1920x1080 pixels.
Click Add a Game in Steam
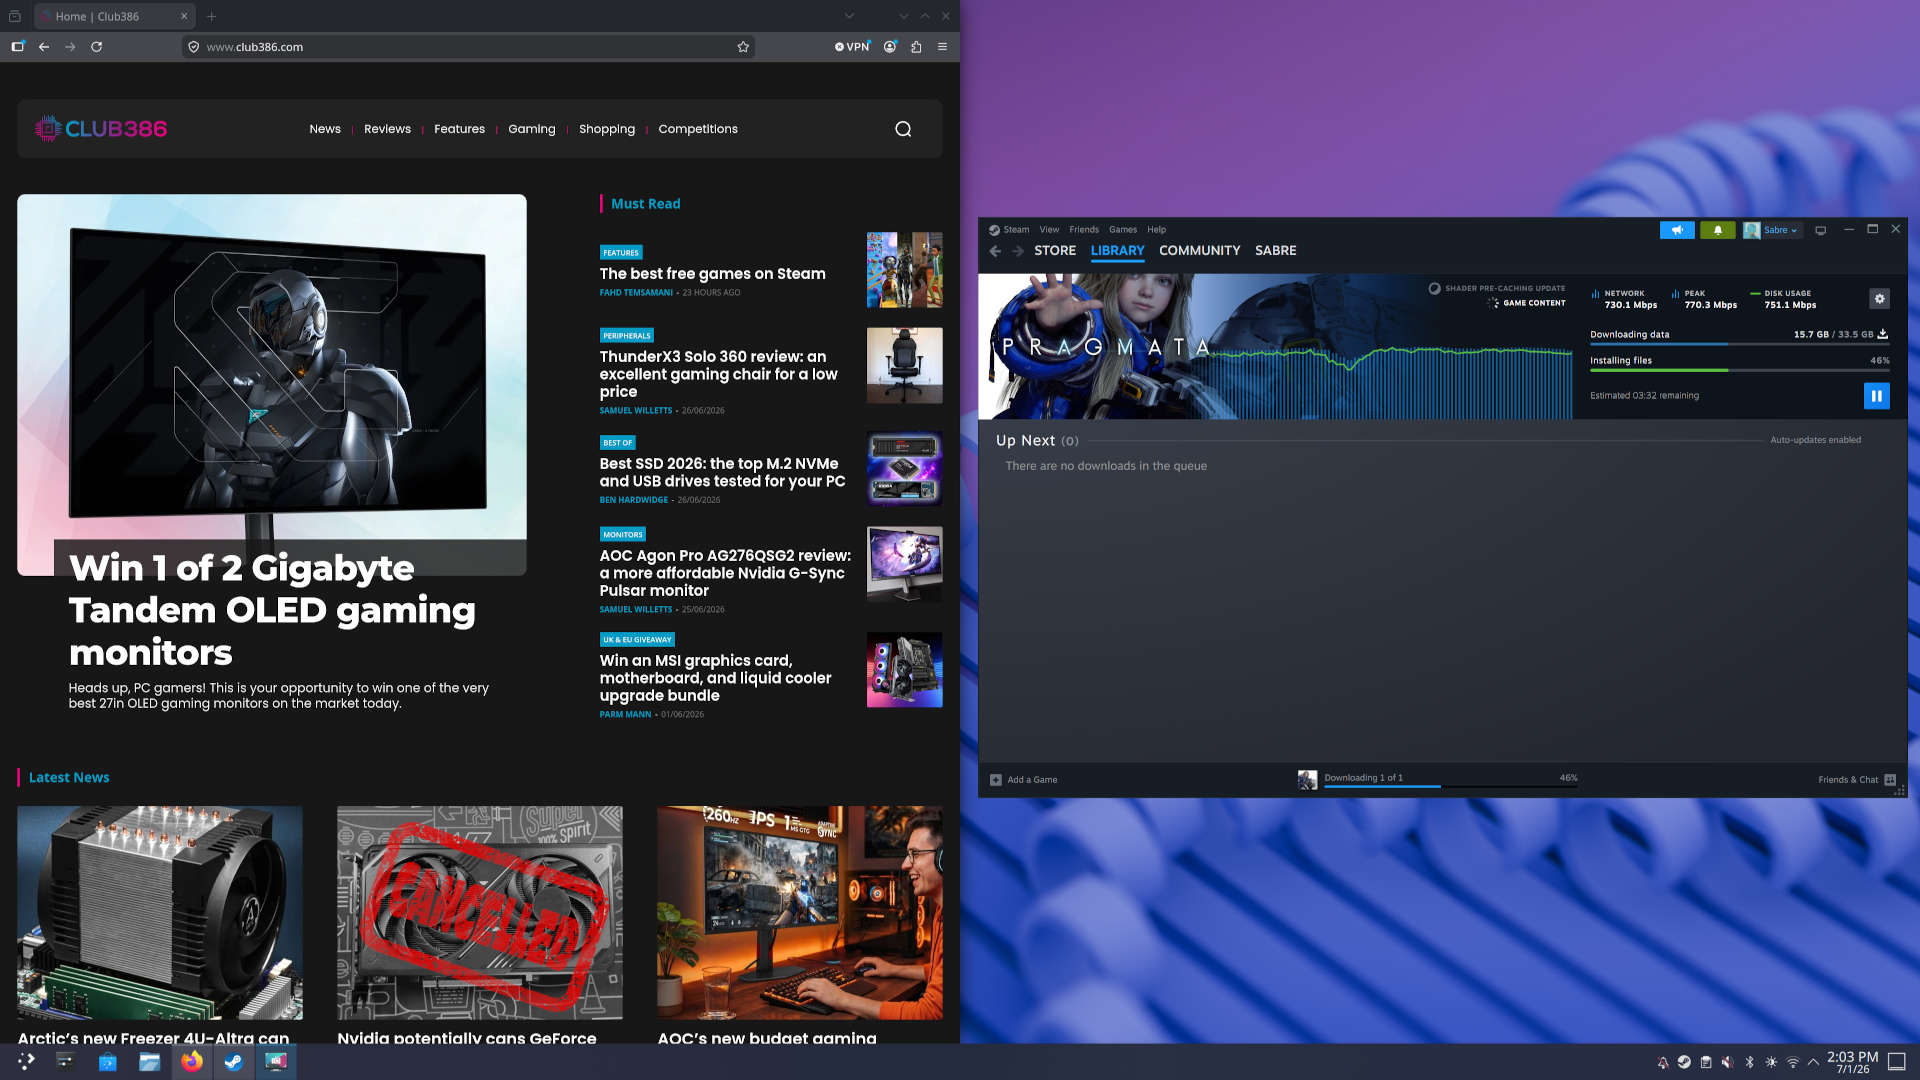(1023, 780)
